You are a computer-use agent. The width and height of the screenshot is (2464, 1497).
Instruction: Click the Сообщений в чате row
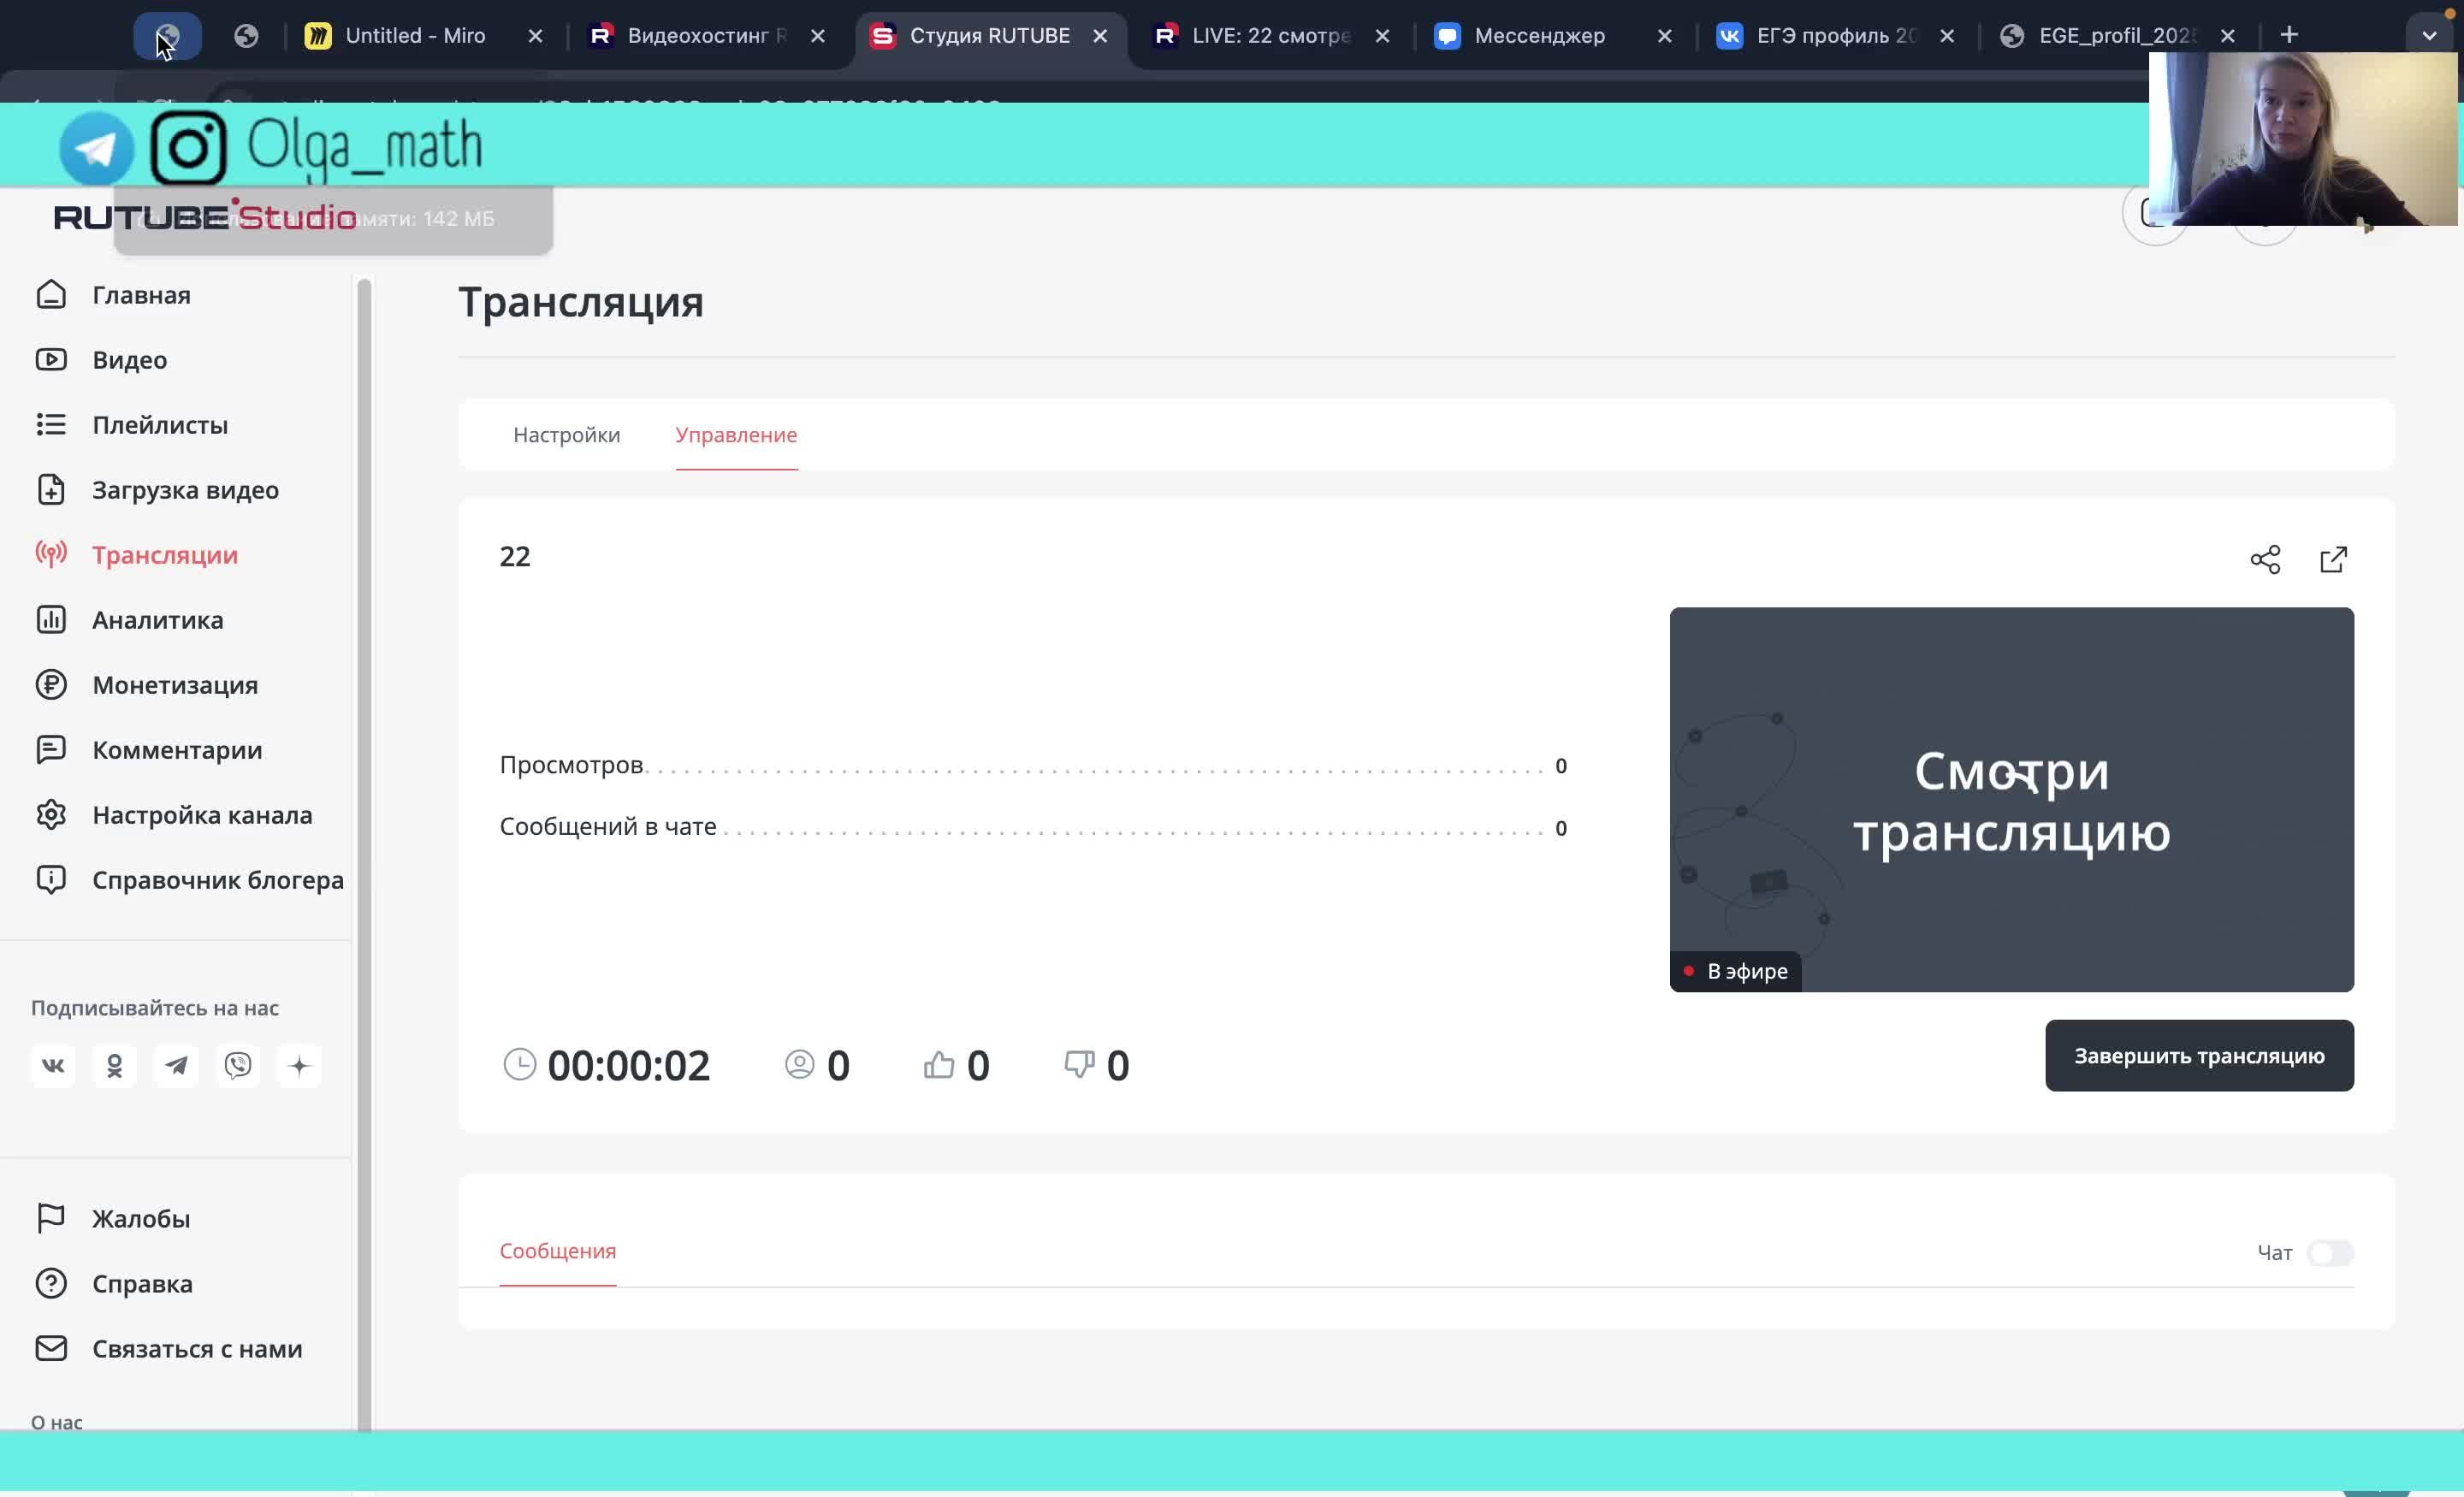pyautogui.click(x=1033, y=827)
